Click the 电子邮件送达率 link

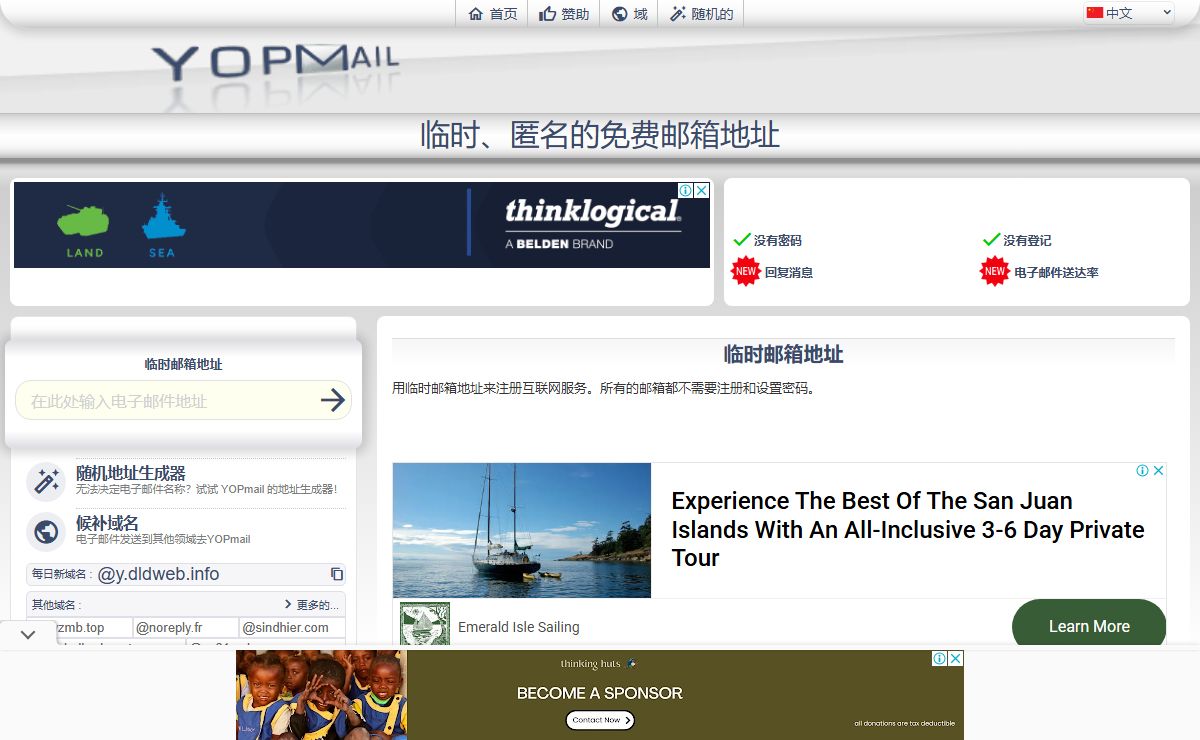(1057, 272)
